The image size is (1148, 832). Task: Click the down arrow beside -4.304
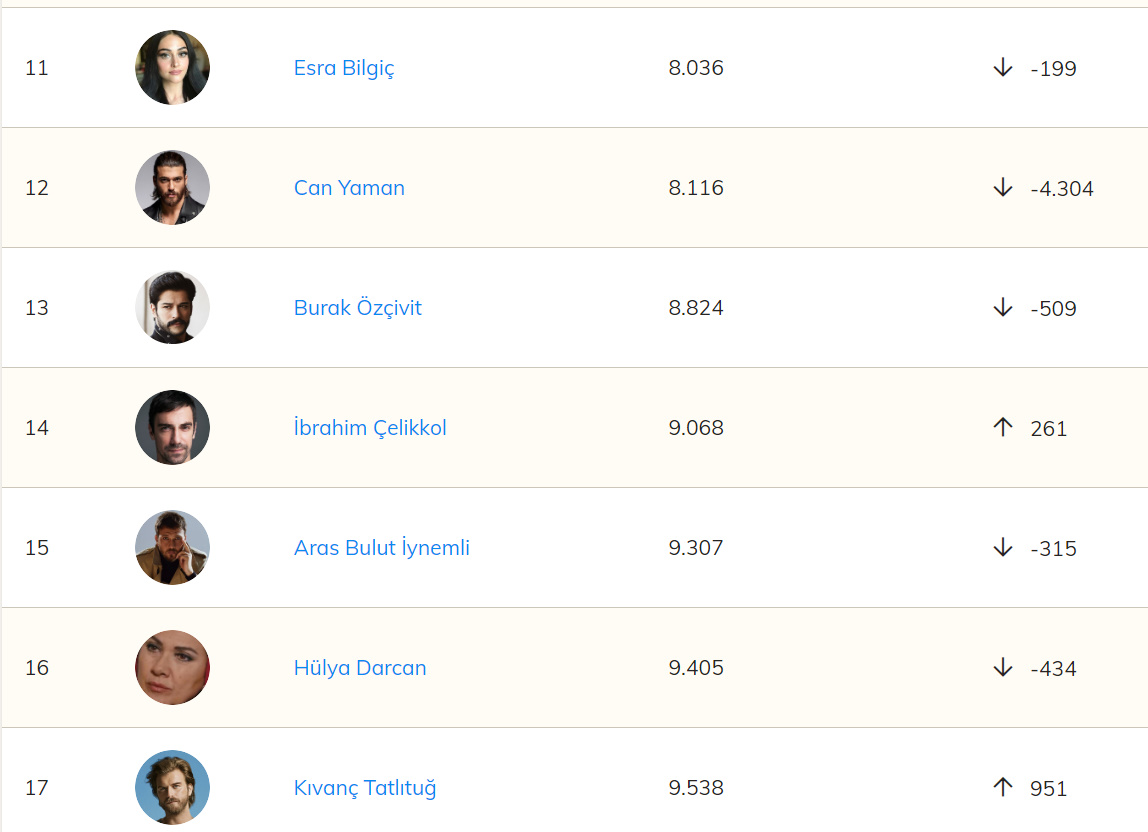point(1003,188)
